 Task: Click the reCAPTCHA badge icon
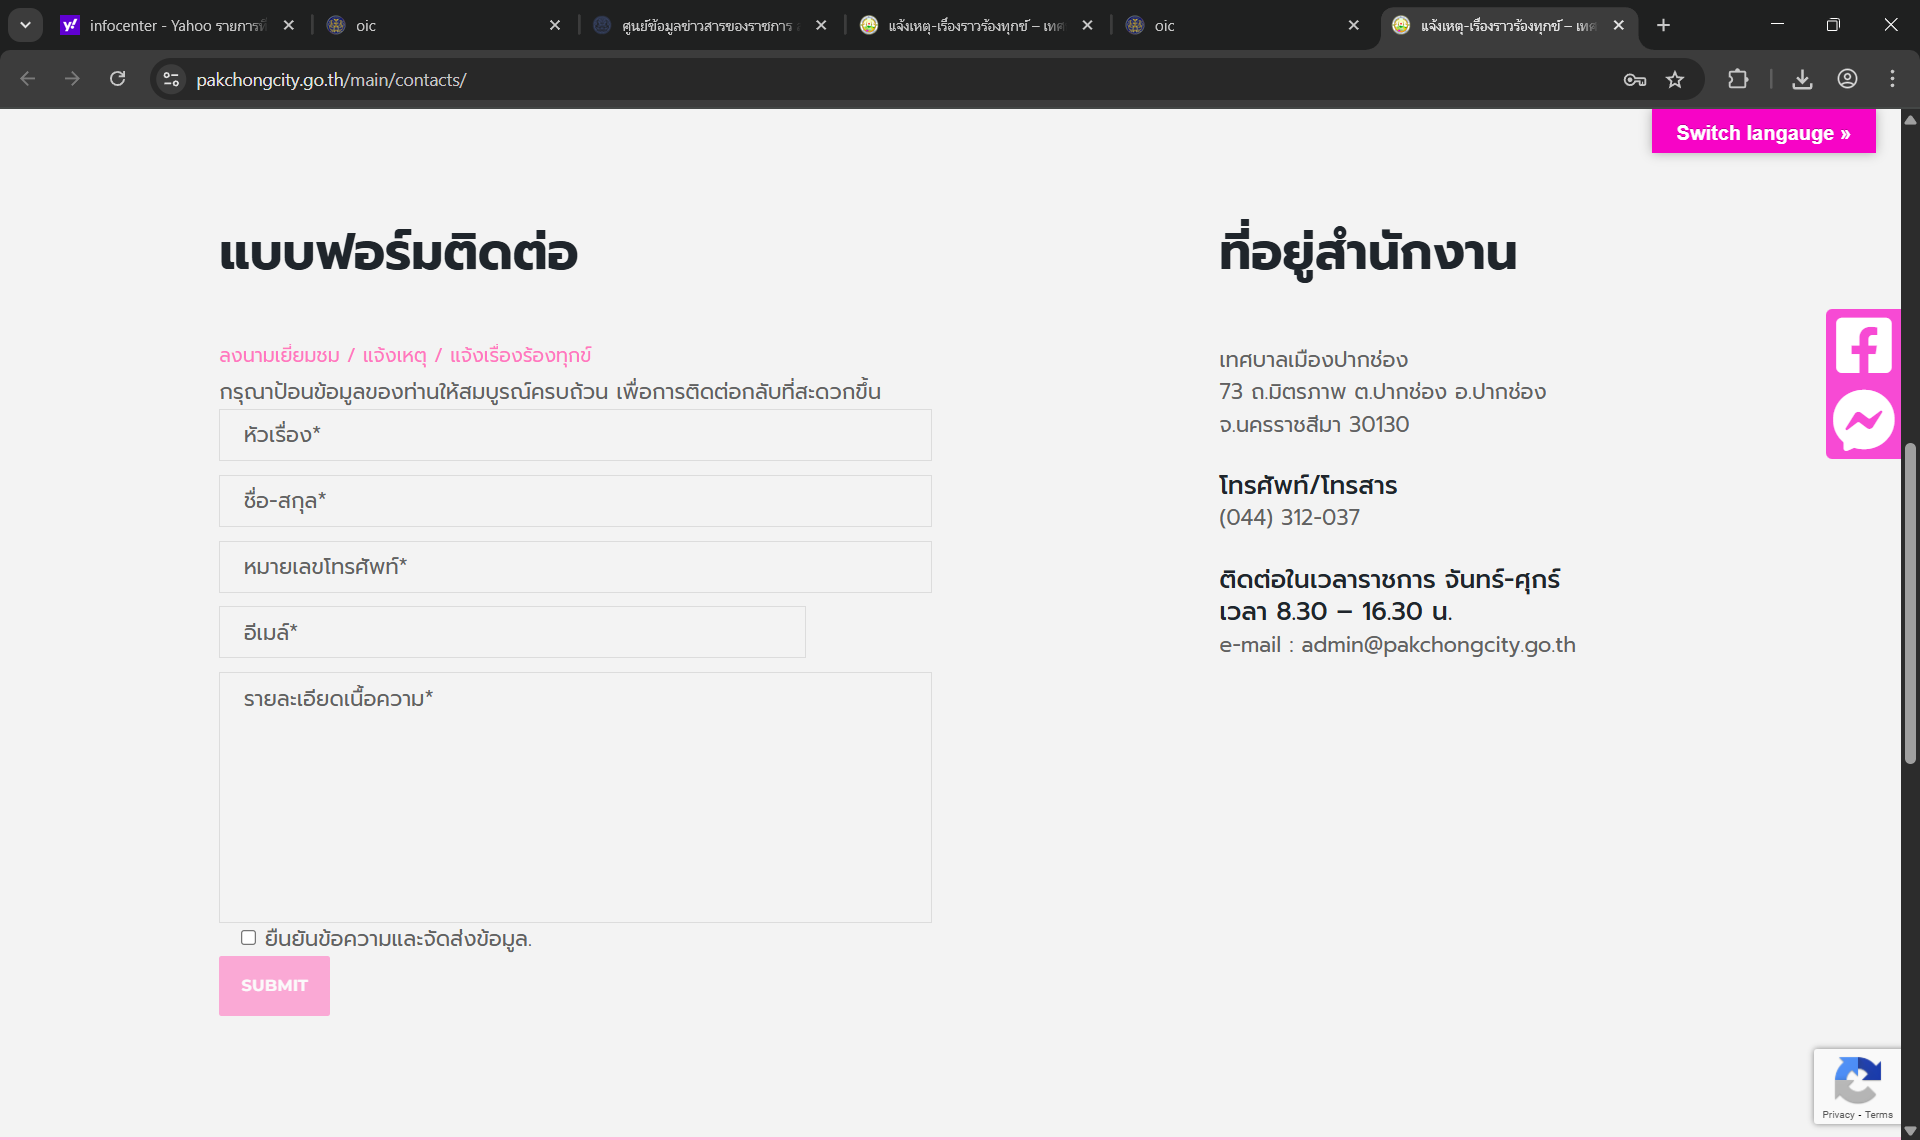click(x=1857, y=1080)
